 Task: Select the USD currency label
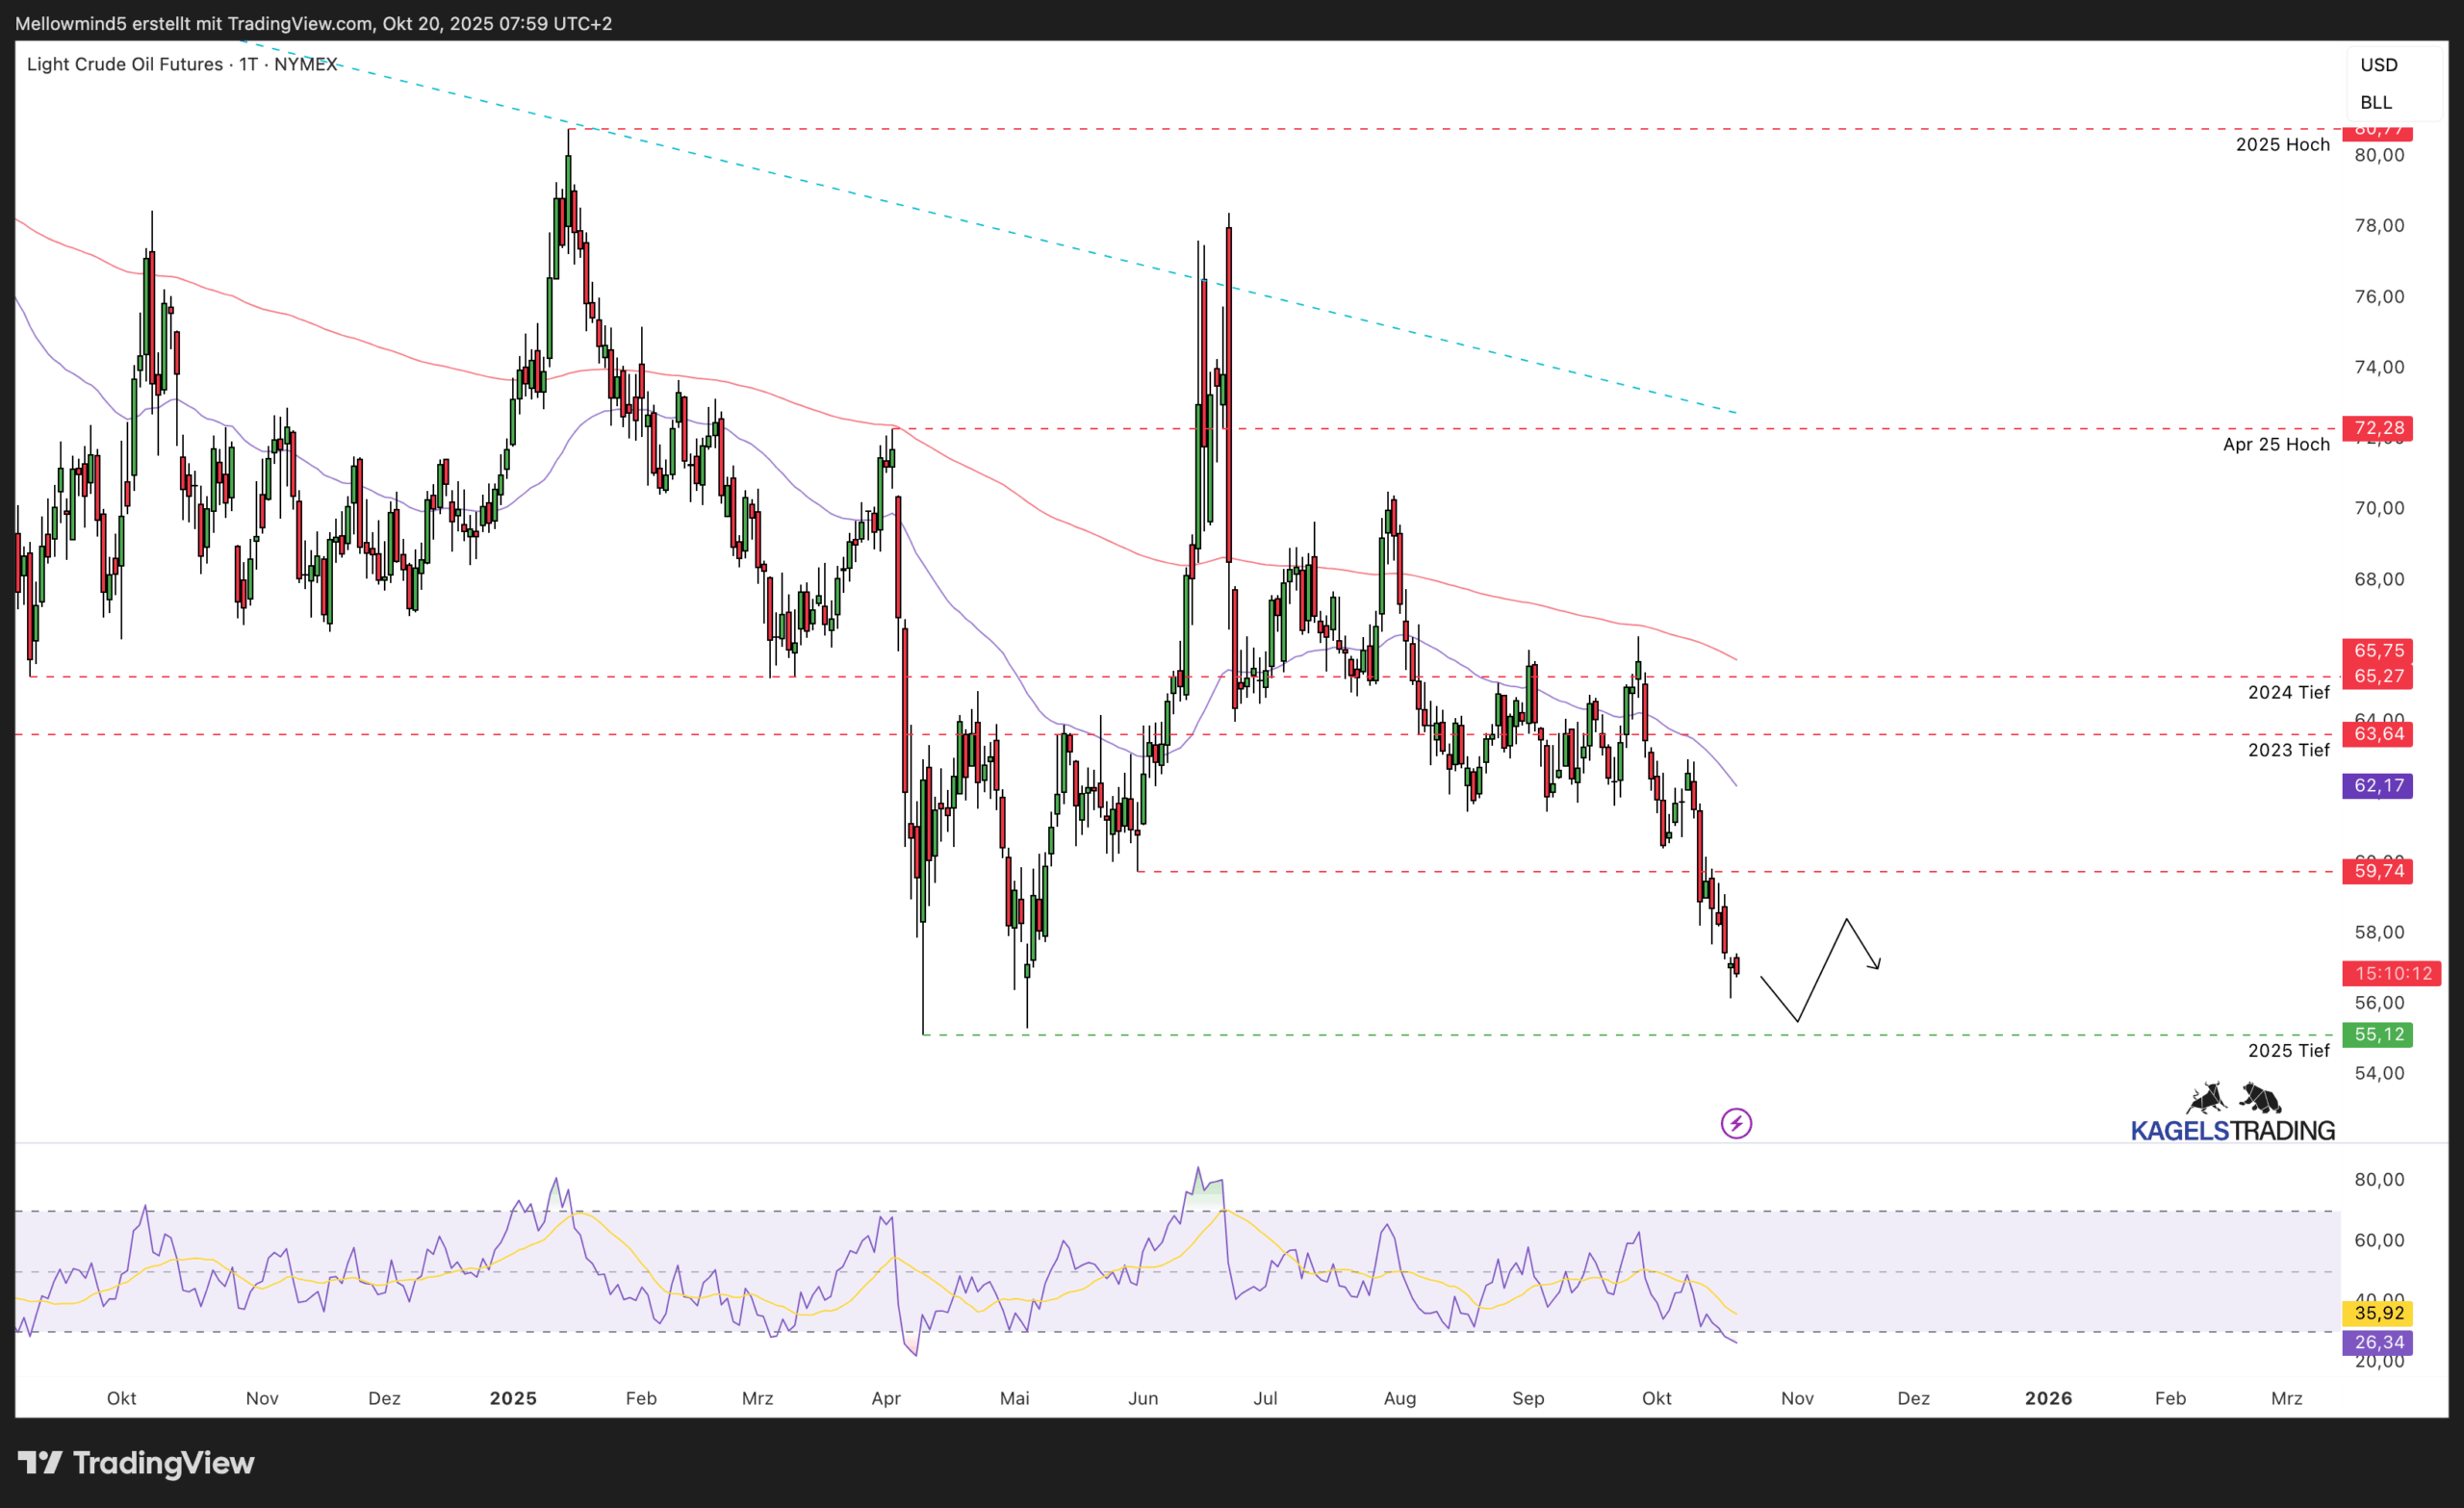point(2379,65)
